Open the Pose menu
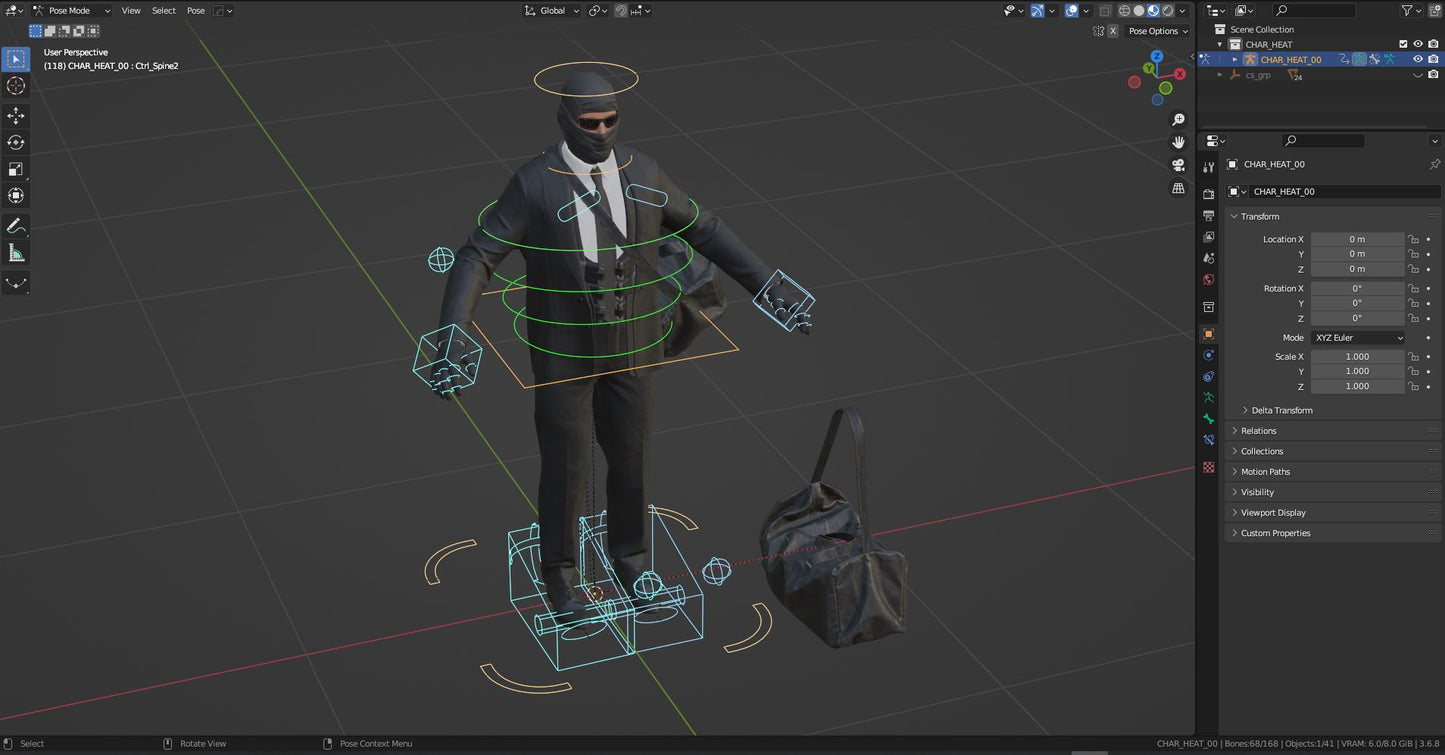1445x755 pixels. [x=195, y=10]
